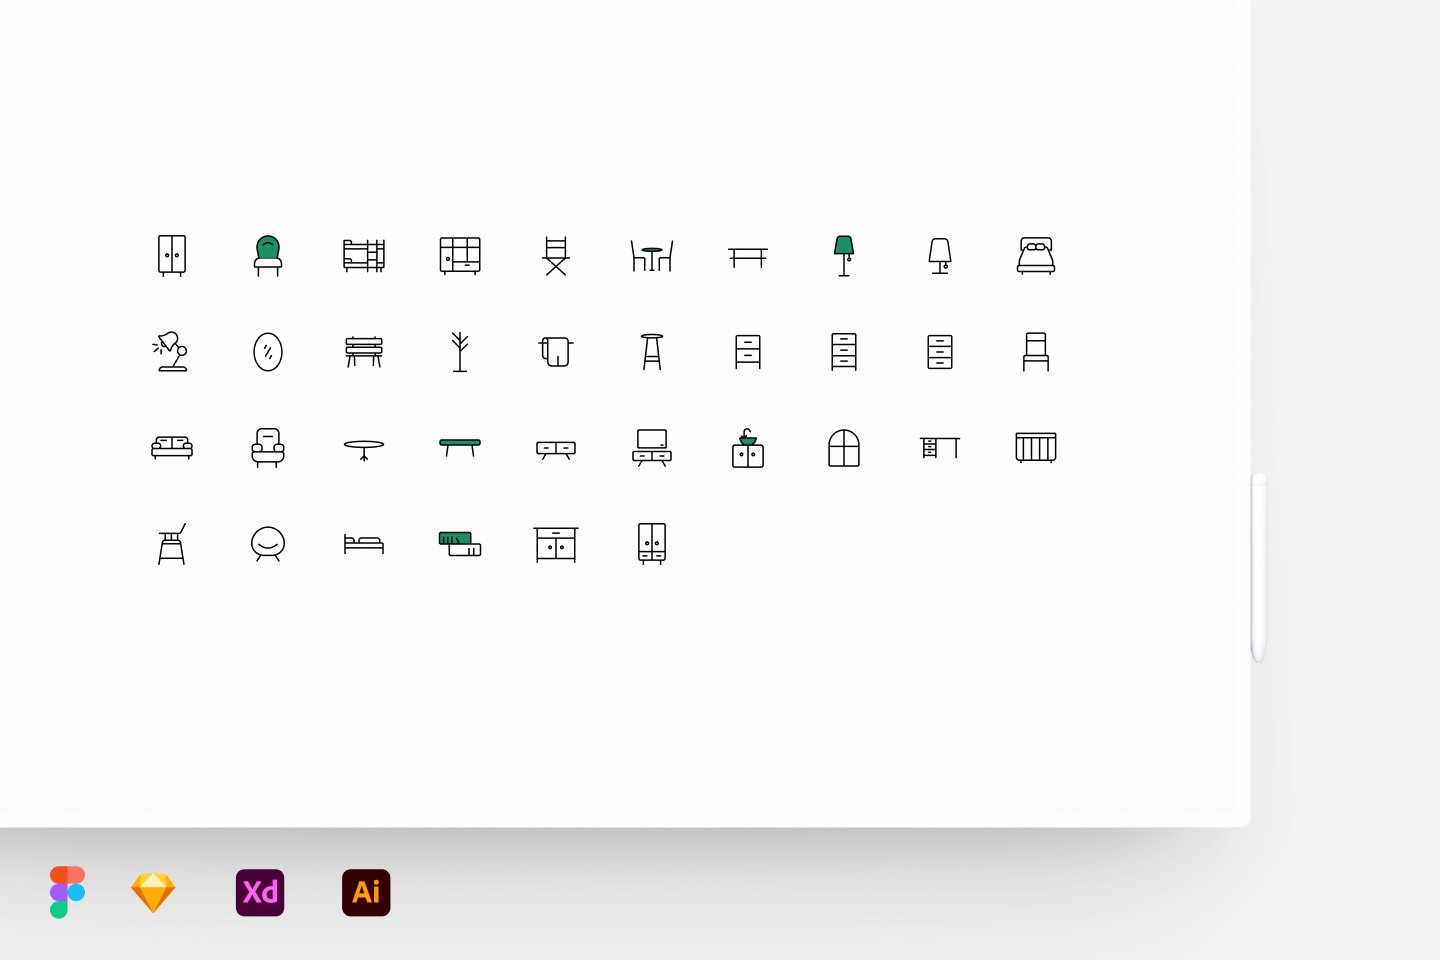
Task: Select the front-view chair icon in second row
Action: tap(1036, 351)
